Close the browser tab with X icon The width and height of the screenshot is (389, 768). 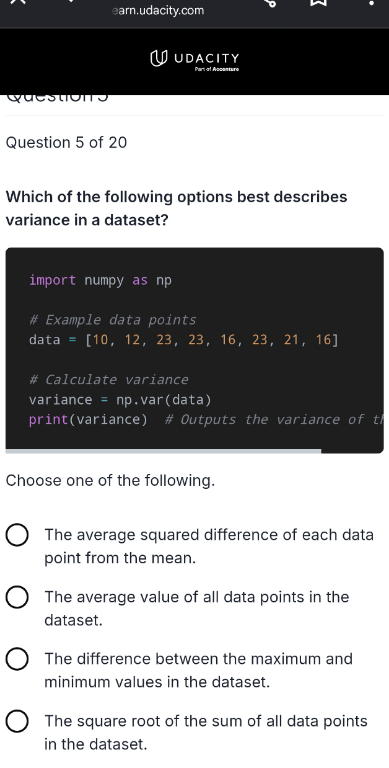pos(18,2)
